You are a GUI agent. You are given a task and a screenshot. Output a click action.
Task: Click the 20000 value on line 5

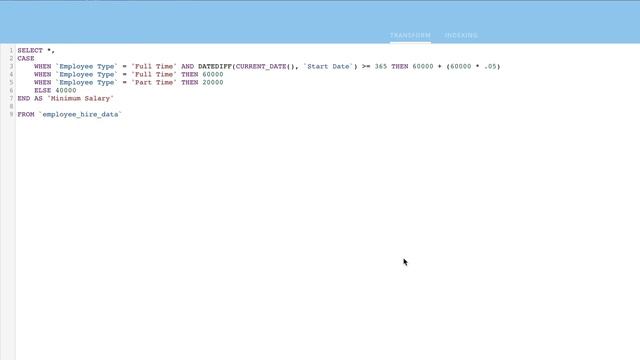tap(213, 82)
